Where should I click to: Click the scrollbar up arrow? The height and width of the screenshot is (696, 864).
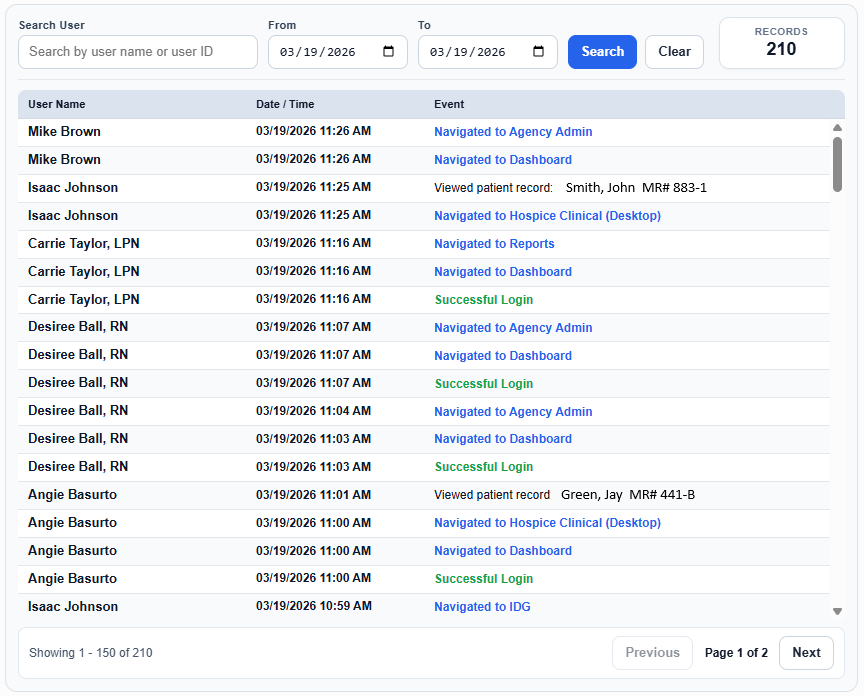point(837,127)
